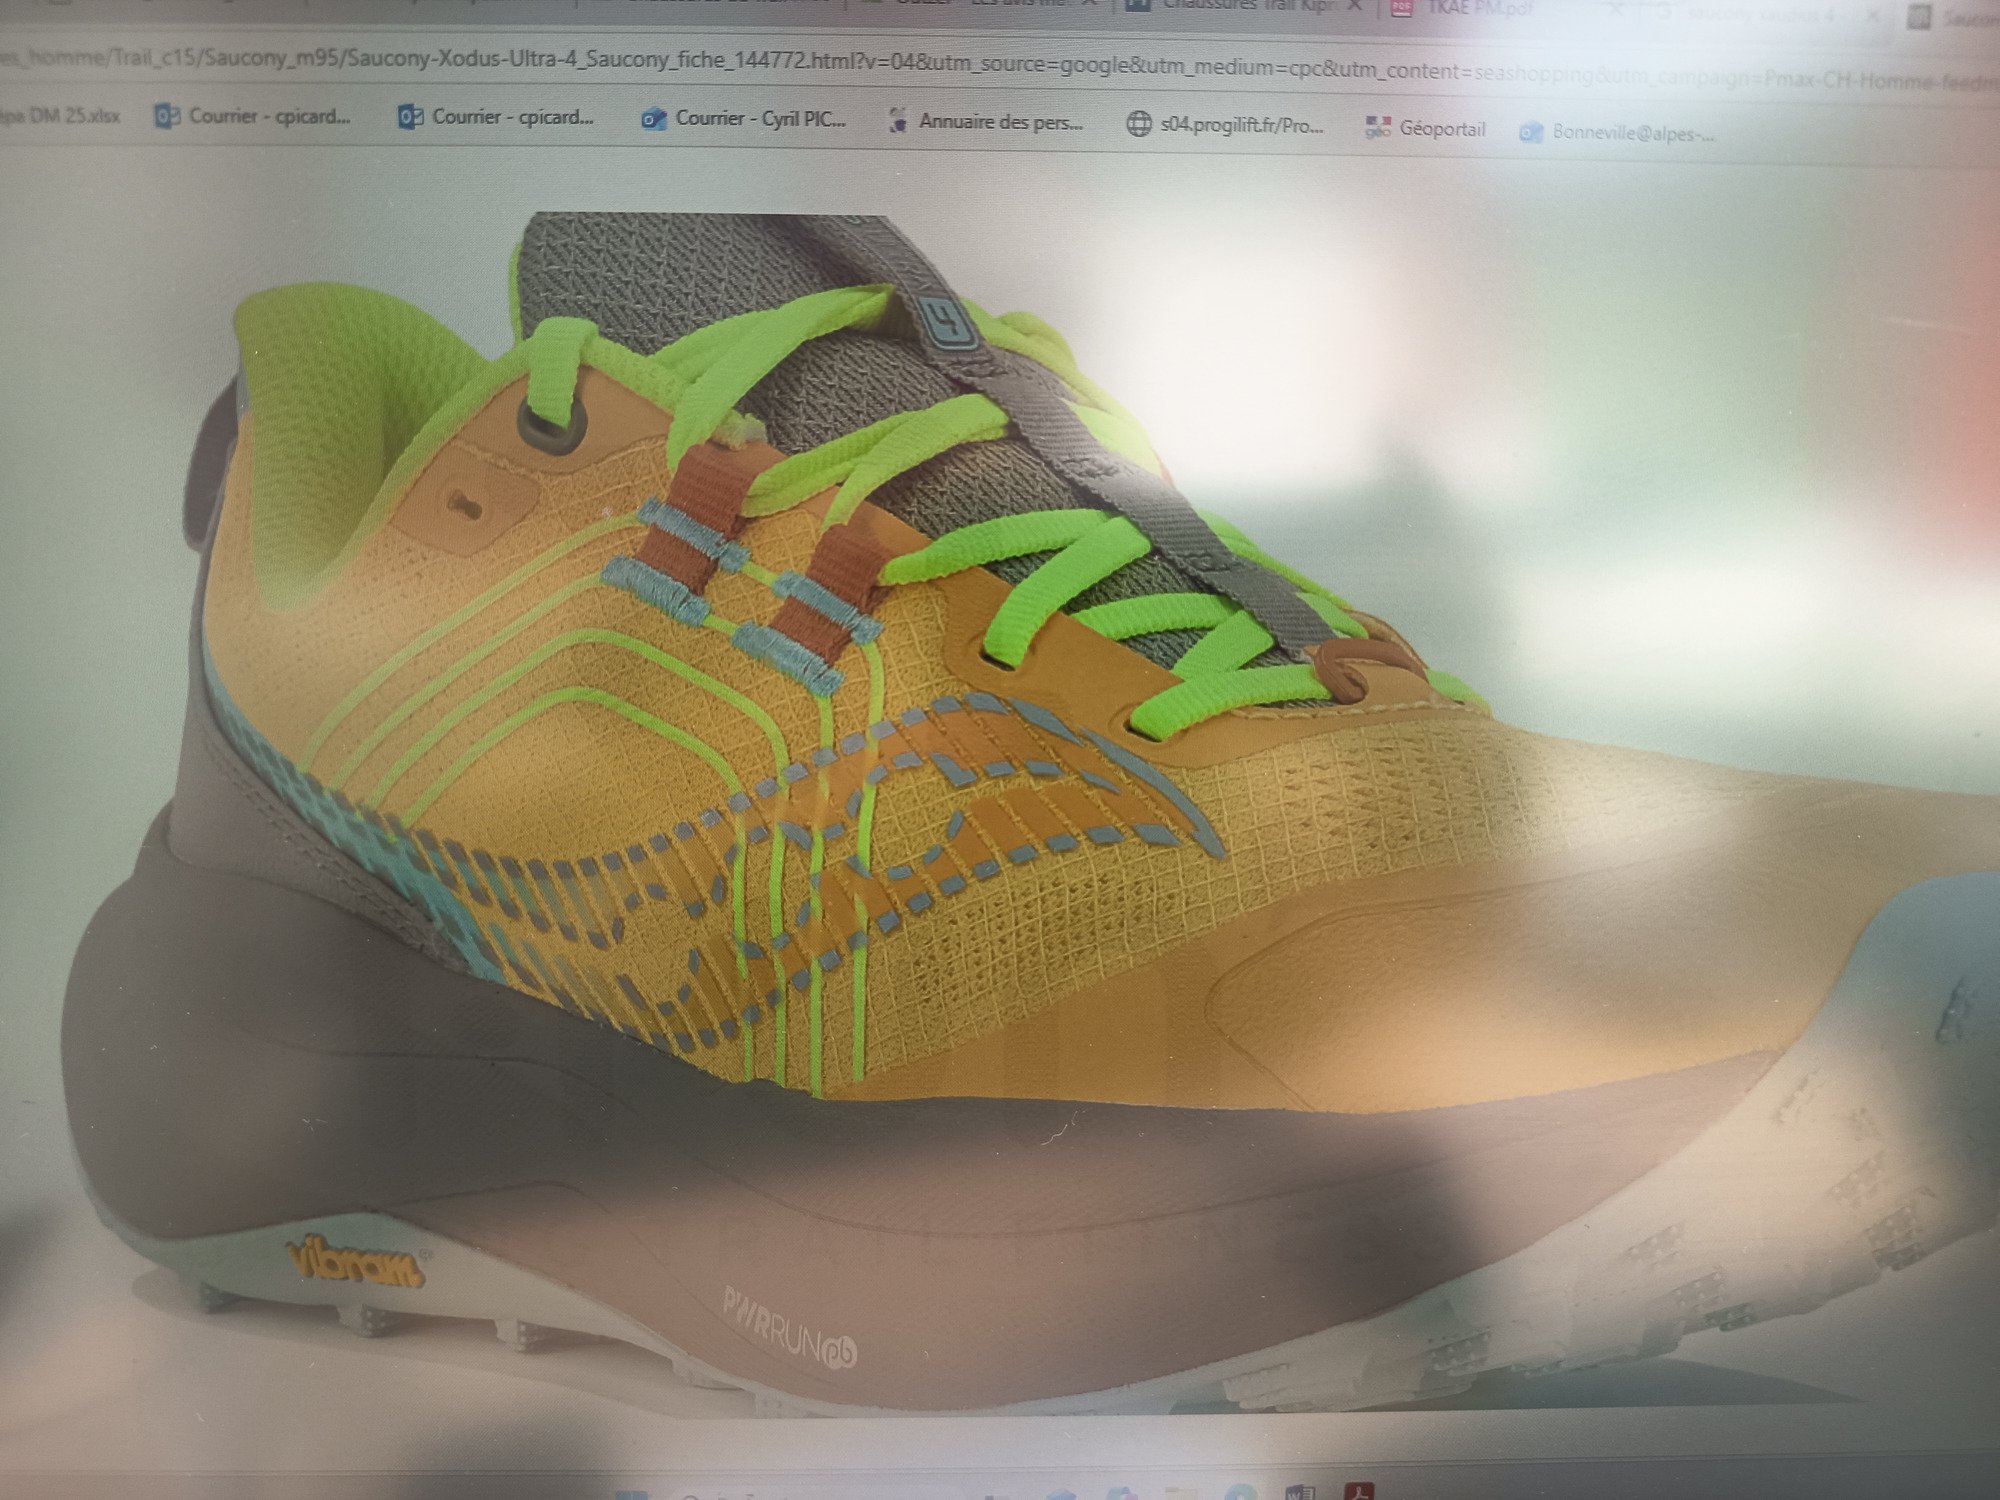Click the Géoportail bookmark flag icon
Screen dimensions: 2000x1500
1378,127
